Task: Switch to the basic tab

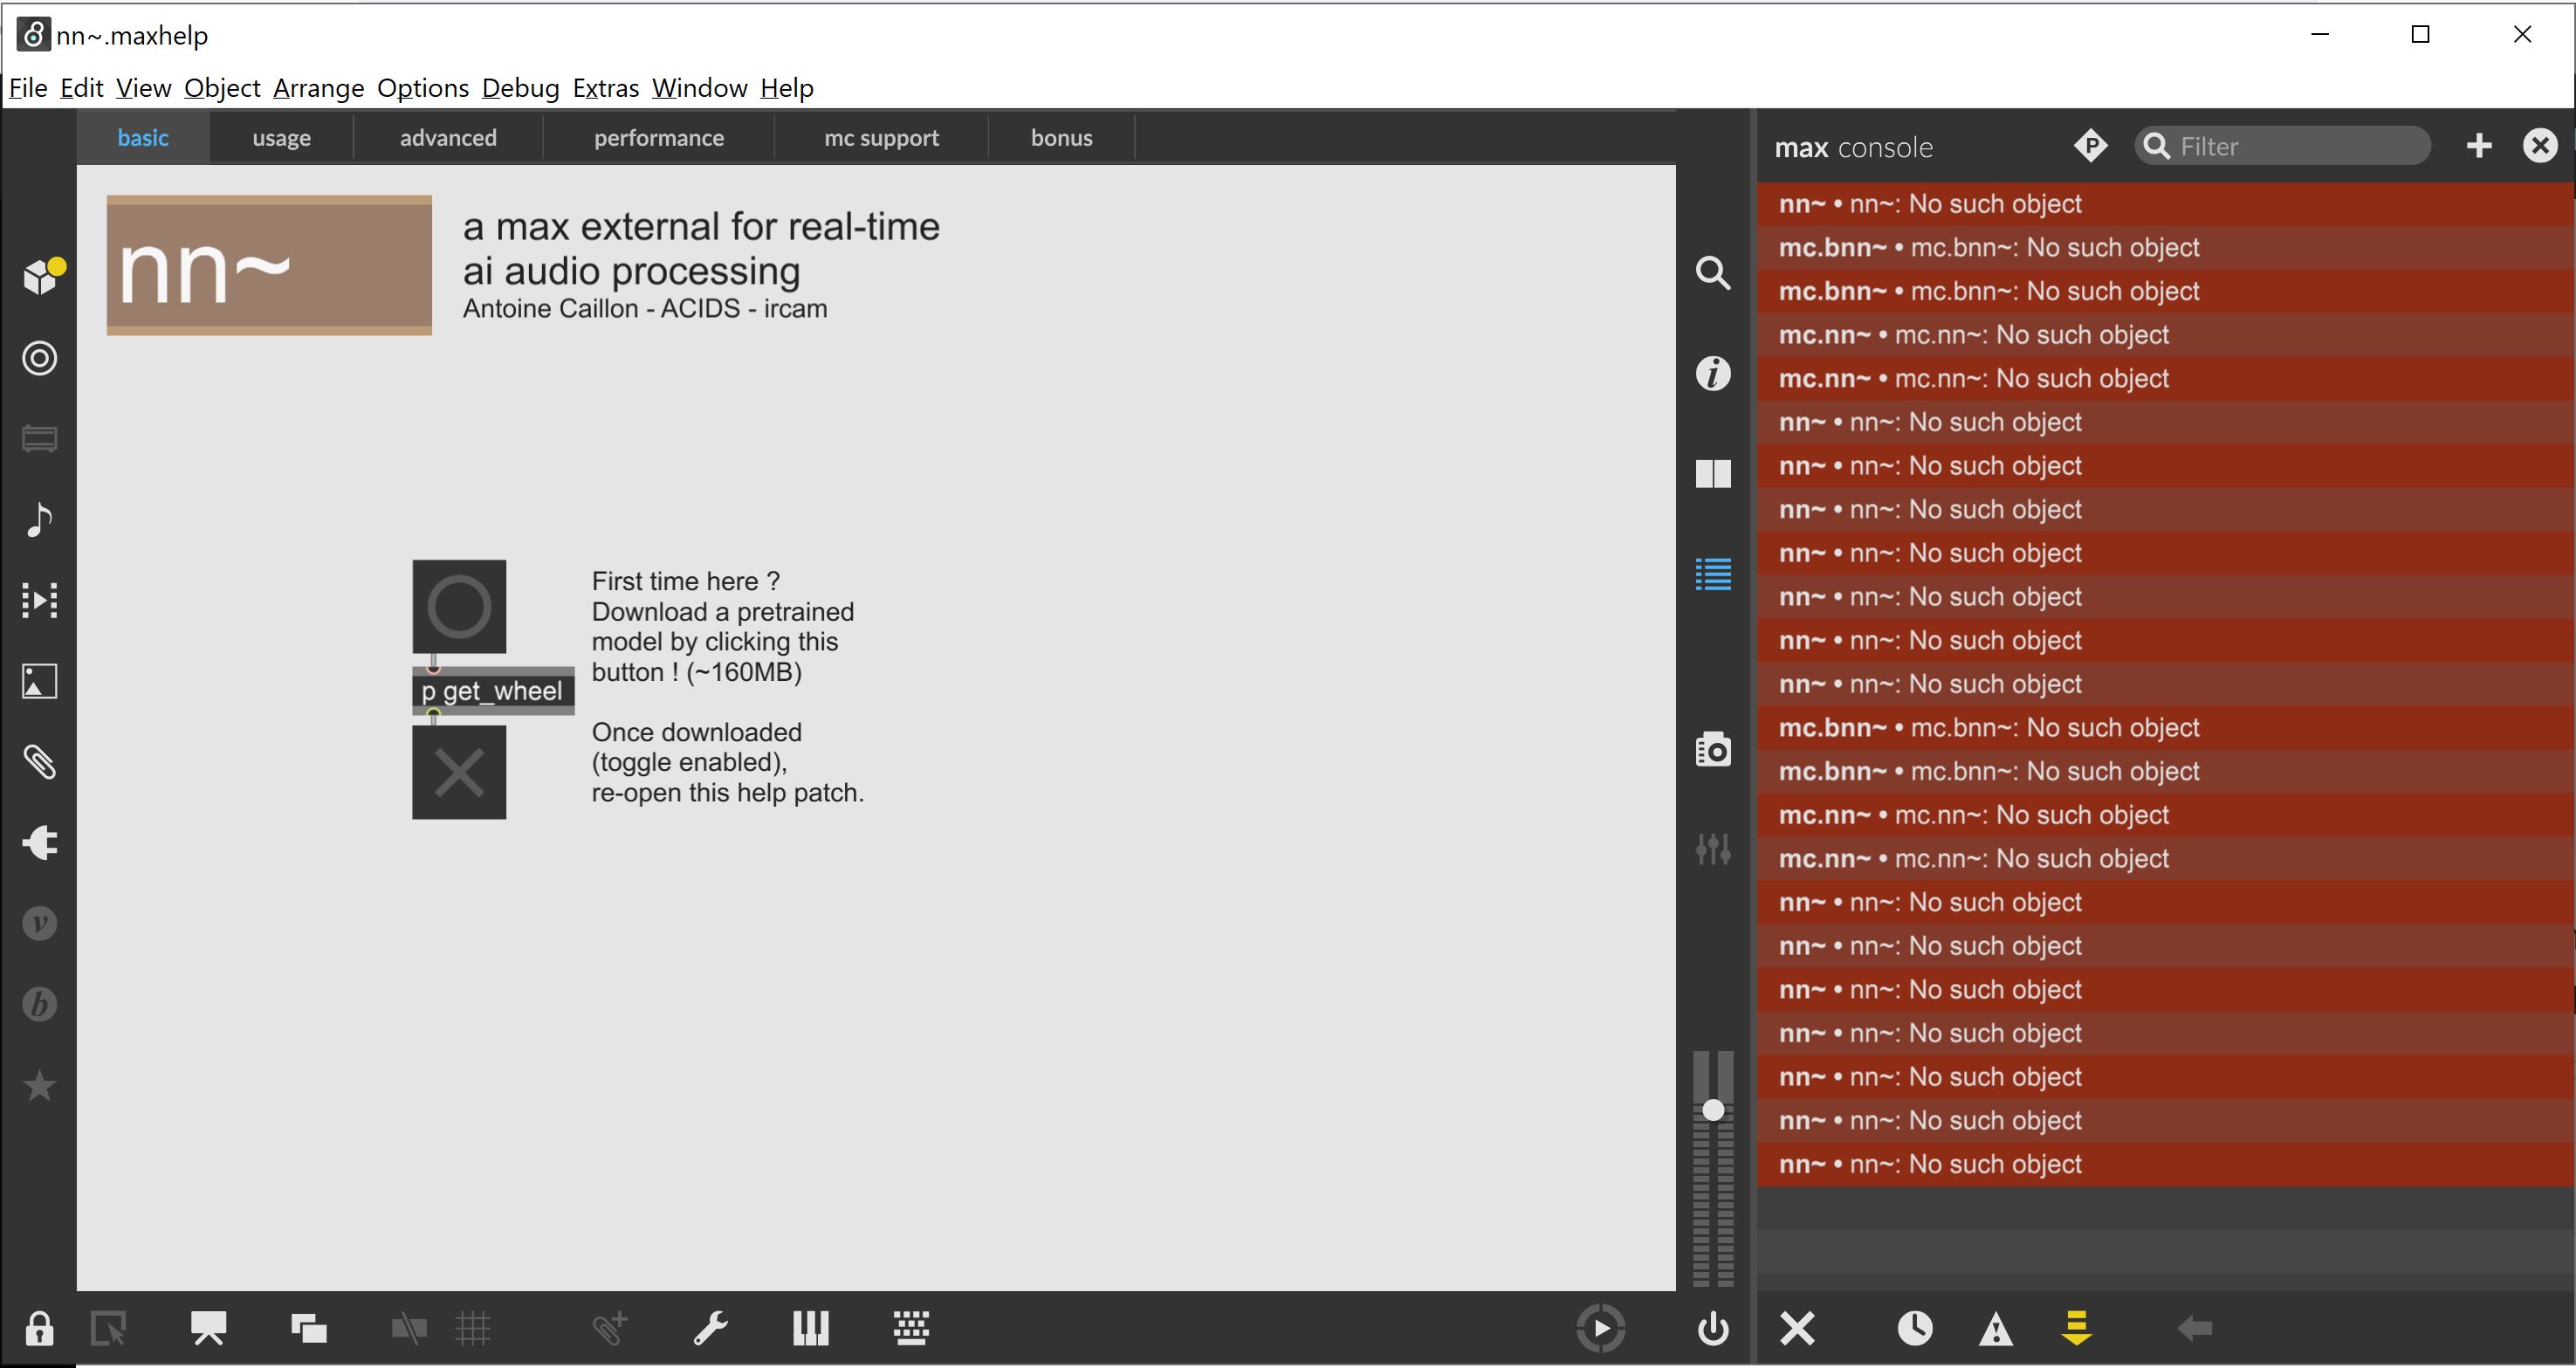Action: [143, 138]
